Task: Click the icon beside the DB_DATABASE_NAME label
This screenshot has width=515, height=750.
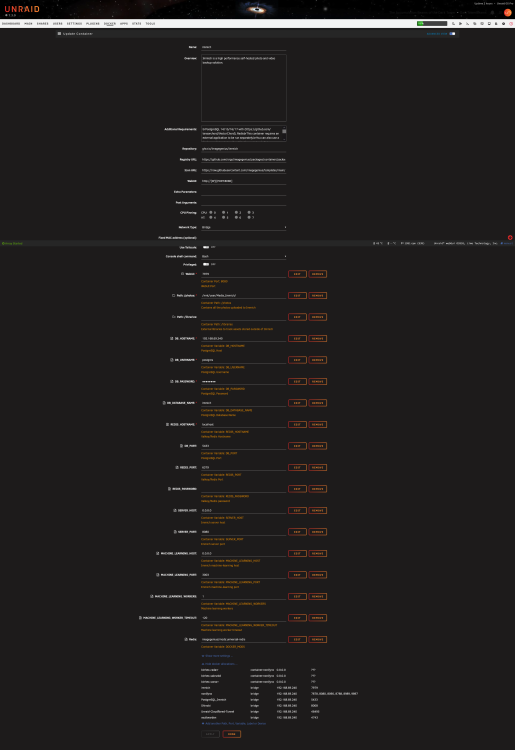Action: point(164,403)
